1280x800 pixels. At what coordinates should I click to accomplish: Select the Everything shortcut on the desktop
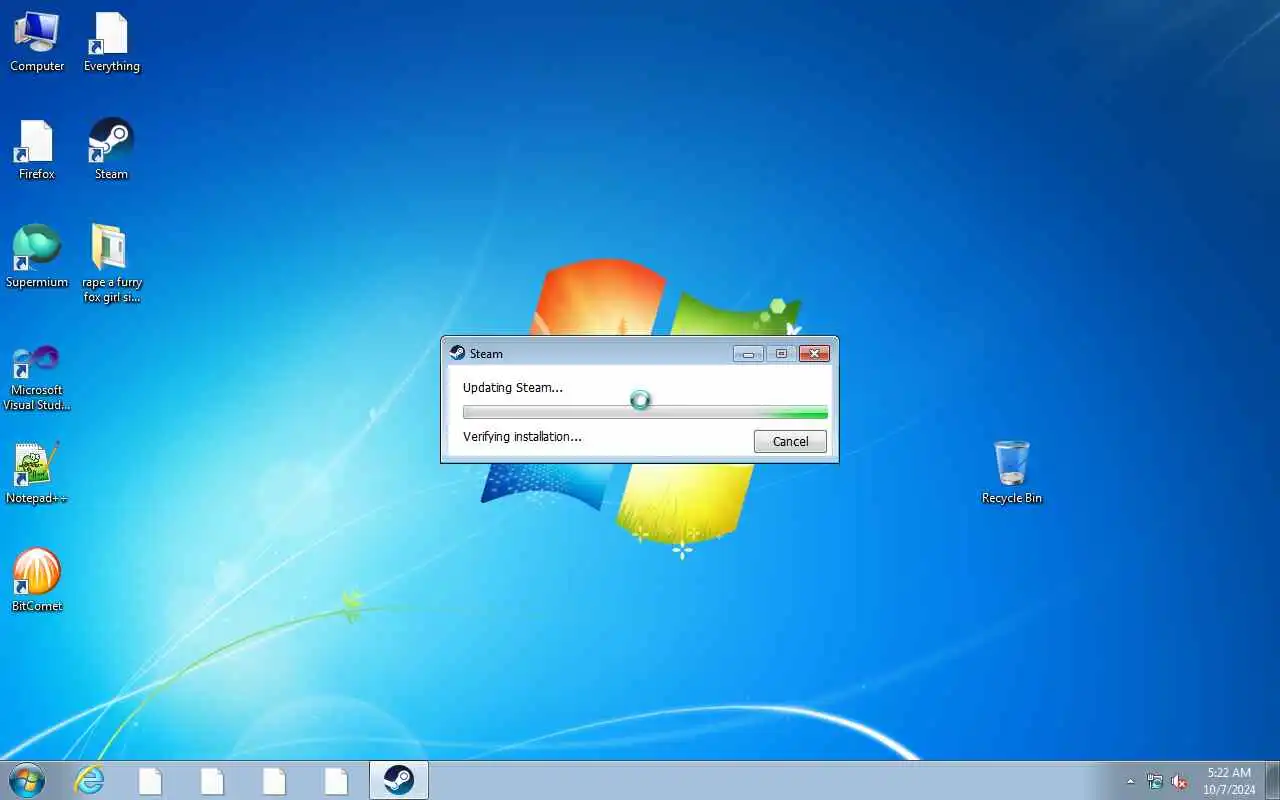tap(111, 43)
